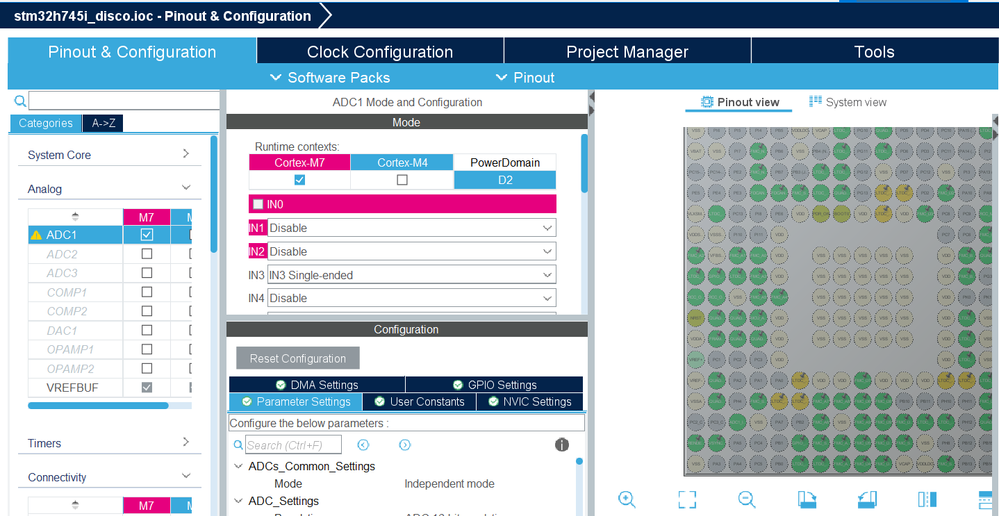Click the ADC1 warning triangle icon
This screenshot has width=999, height=516.
pos(36,235)
